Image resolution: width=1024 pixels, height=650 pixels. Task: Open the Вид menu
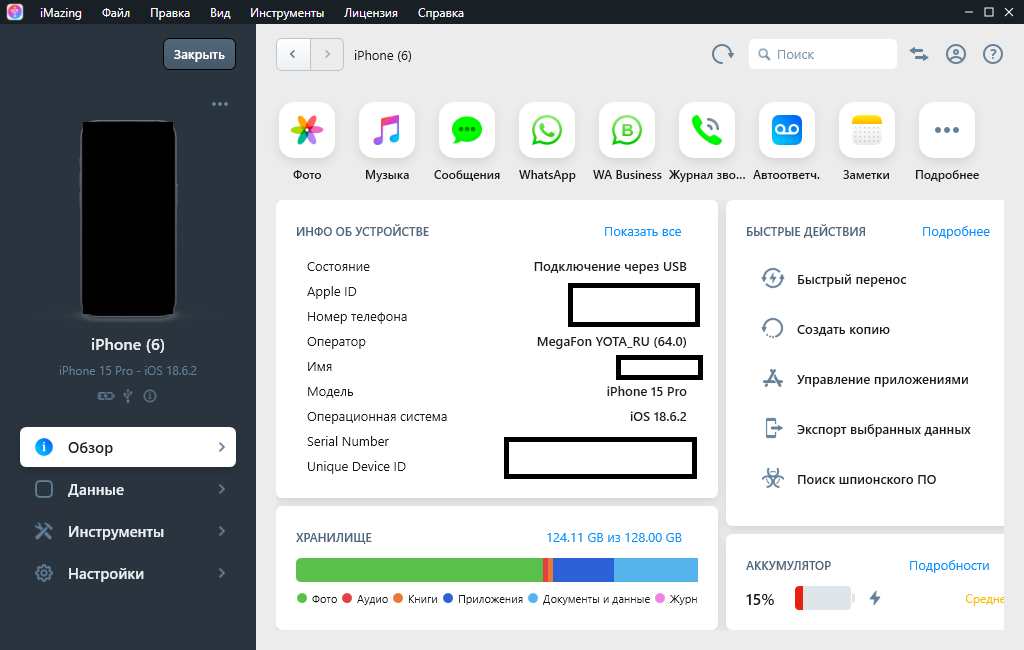click(x=220, y=12)
